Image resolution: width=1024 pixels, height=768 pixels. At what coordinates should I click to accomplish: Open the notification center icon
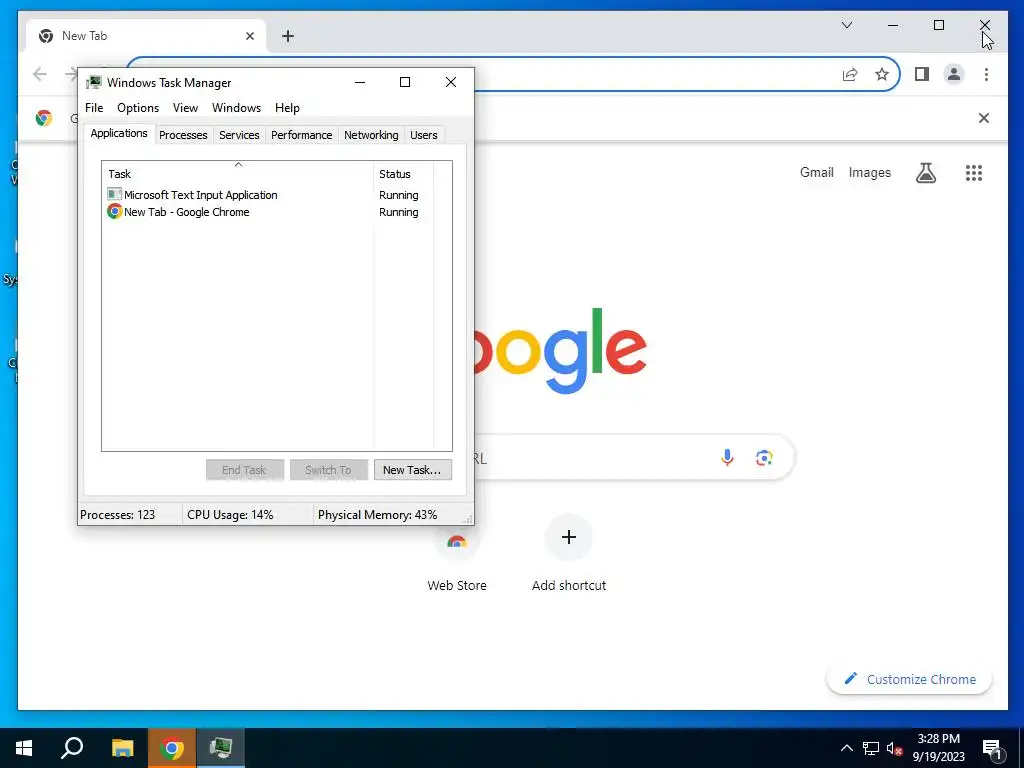point(992,750)
